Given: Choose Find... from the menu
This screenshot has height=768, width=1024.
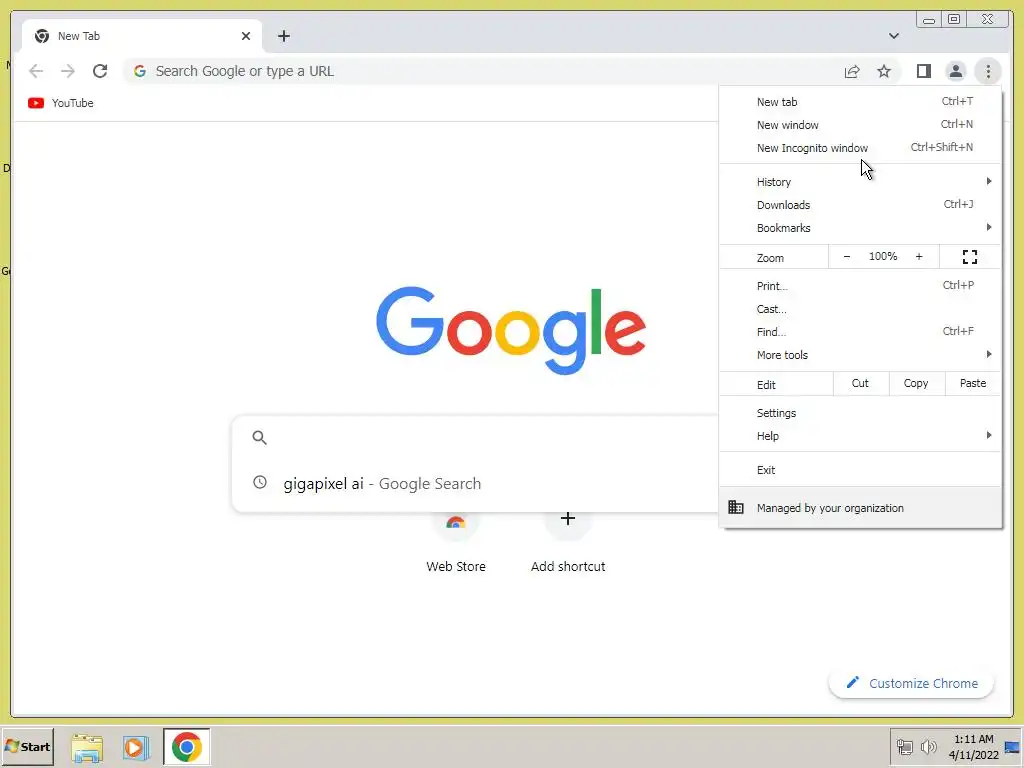Looking at the screenshot, I should point(861,332).
